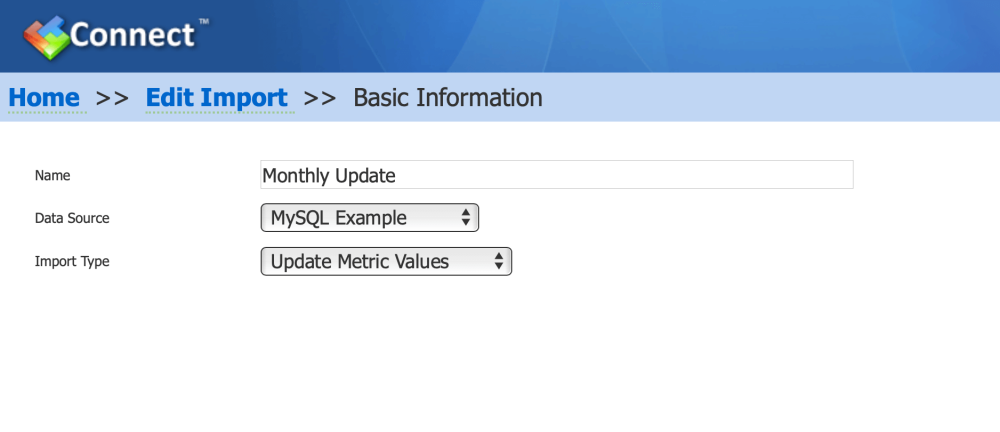
Task: Go to Home breadcrumb link
Action: click(x=44, y=98)
